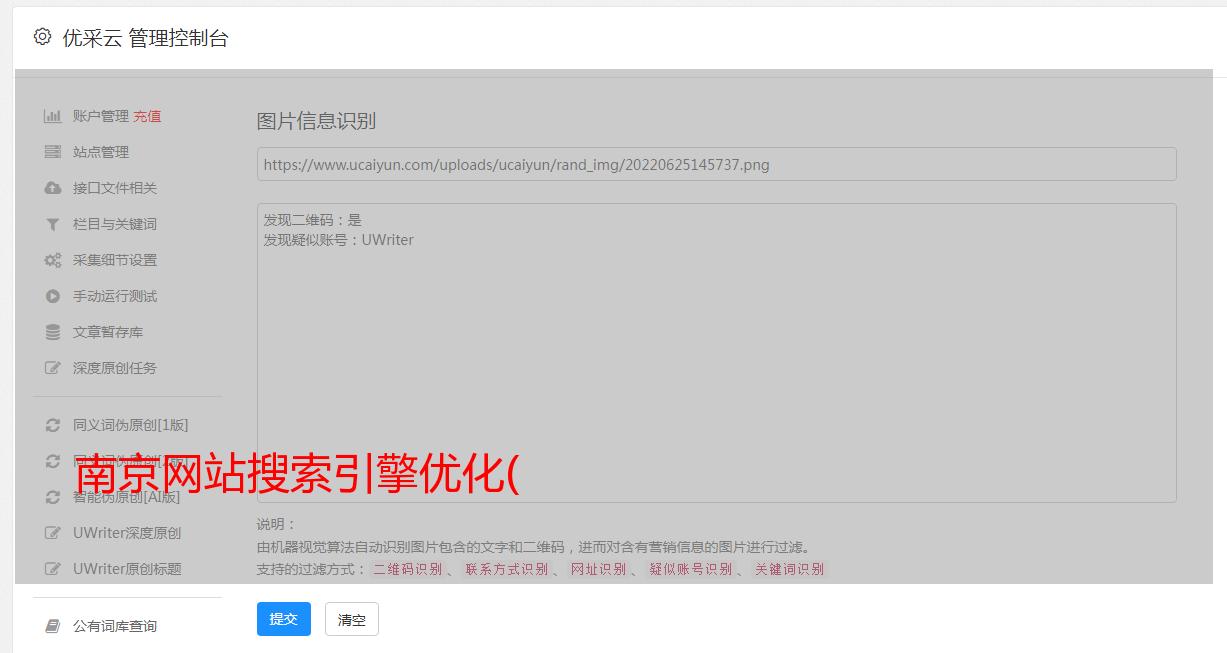The height and width of the screenshot is (653, 1227).
Task: Open the 站点管理 menu item
Action: [x=101, y=152]
